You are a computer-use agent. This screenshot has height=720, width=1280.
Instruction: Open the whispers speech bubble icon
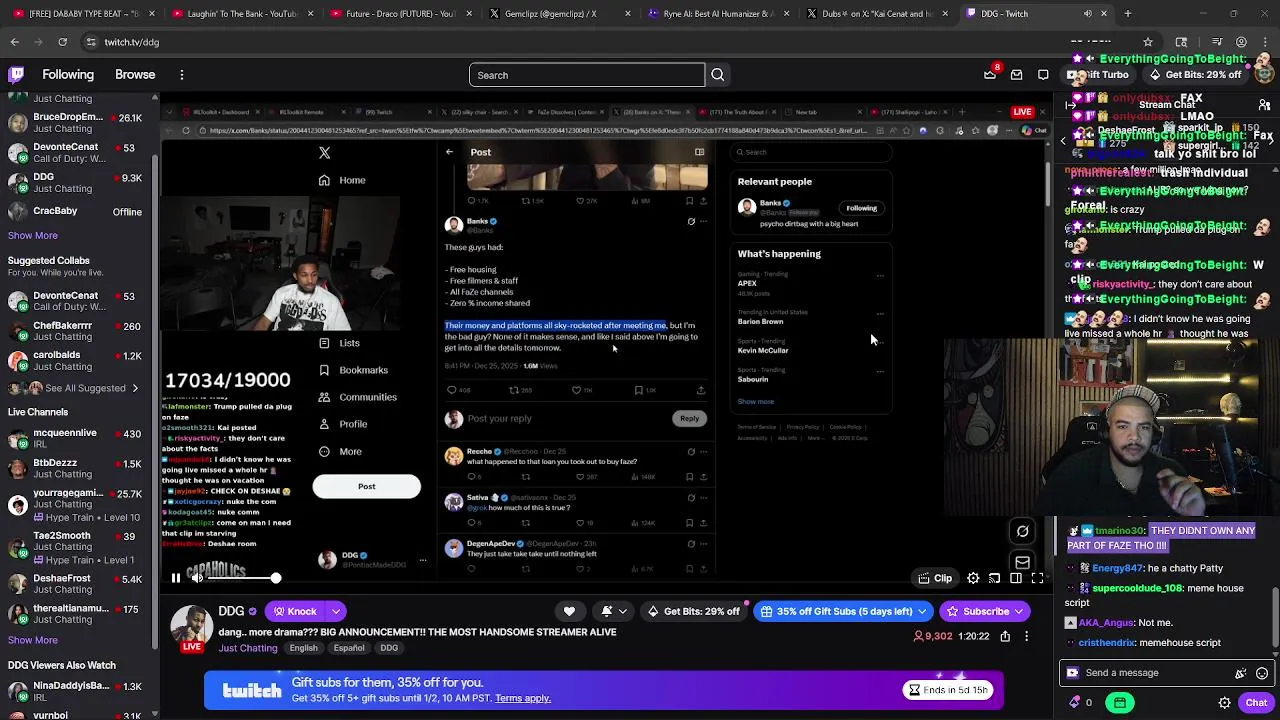(x=1043, y=75)
